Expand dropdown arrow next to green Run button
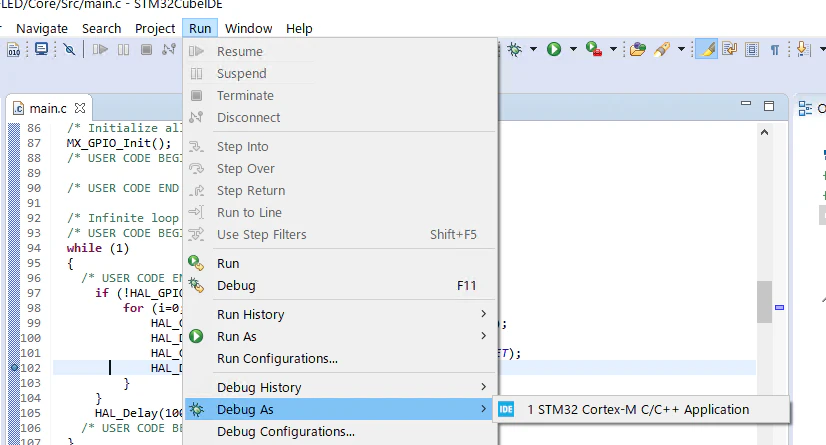 point(573,50)
